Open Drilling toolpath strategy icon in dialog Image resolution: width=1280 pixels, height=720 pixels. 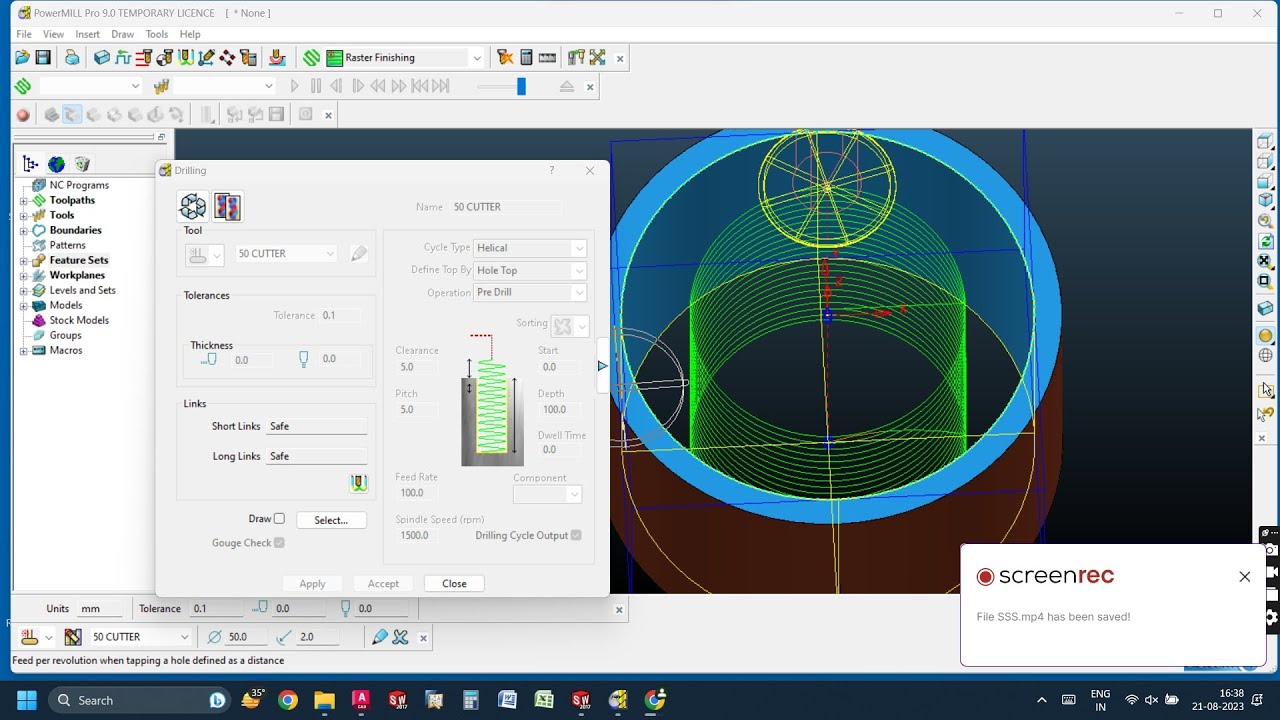pos(193,207)
